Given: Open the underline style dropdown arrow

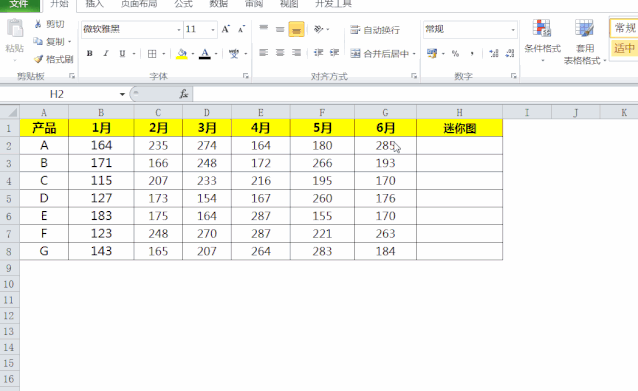Looking at the screenshot, I should click(x=133, y=54).
